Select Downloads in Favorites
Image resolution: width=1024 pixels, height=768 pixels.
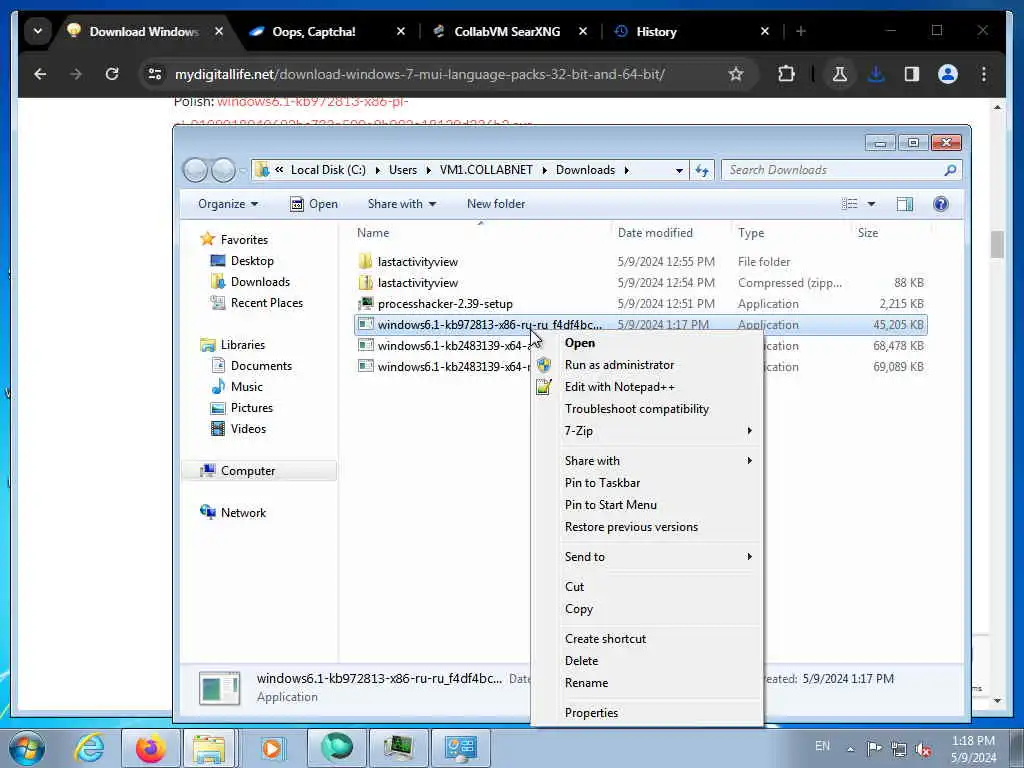[x=260, y=281]
